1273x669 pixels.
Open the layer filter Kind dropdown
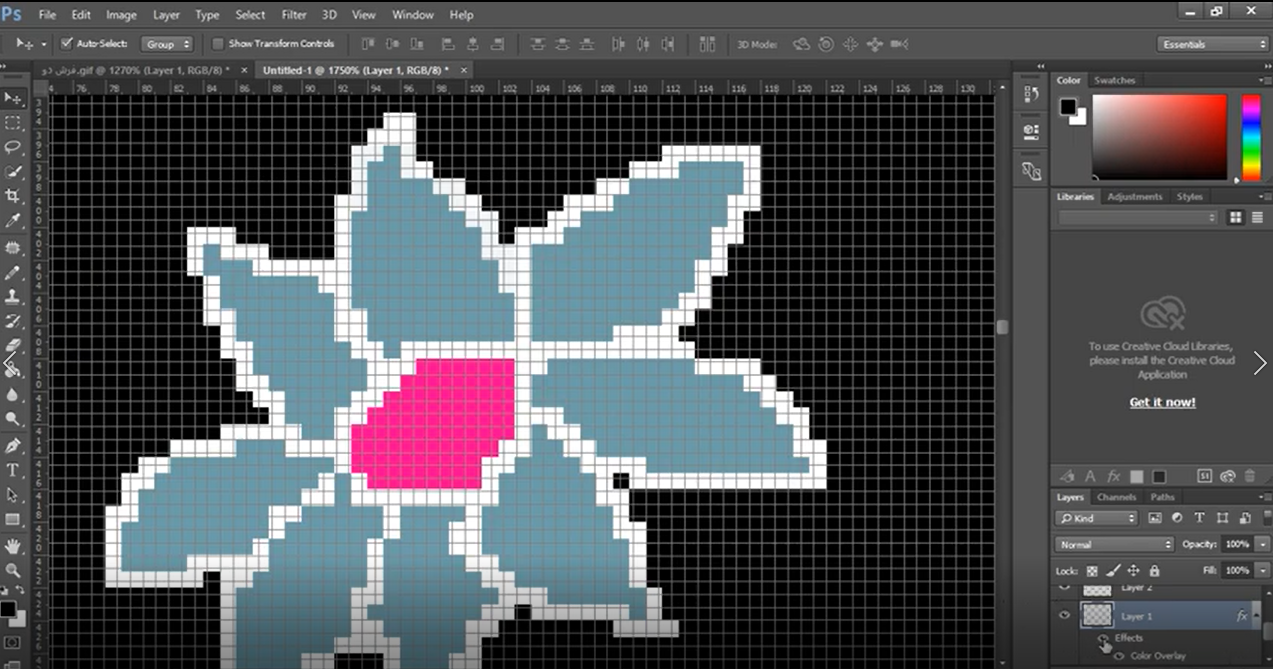coord(1097,518)
